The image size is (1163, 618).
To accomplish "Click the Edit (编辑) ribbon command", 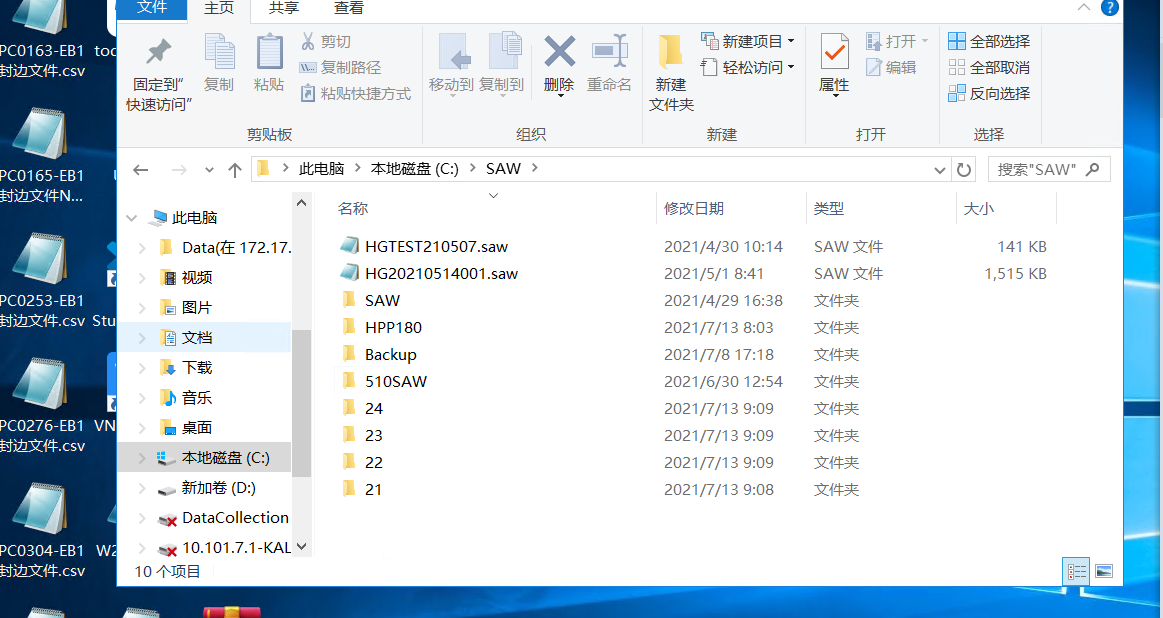I will coord(891,68).
